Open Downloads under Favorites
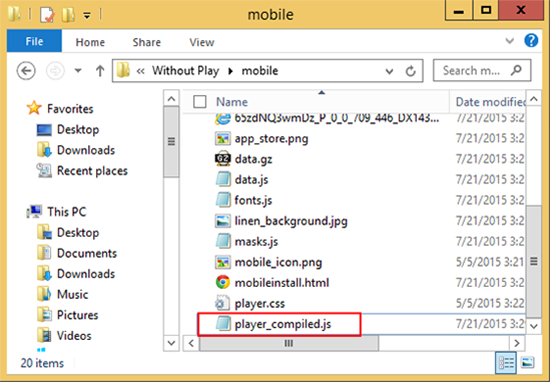 [x=86, y=150]
